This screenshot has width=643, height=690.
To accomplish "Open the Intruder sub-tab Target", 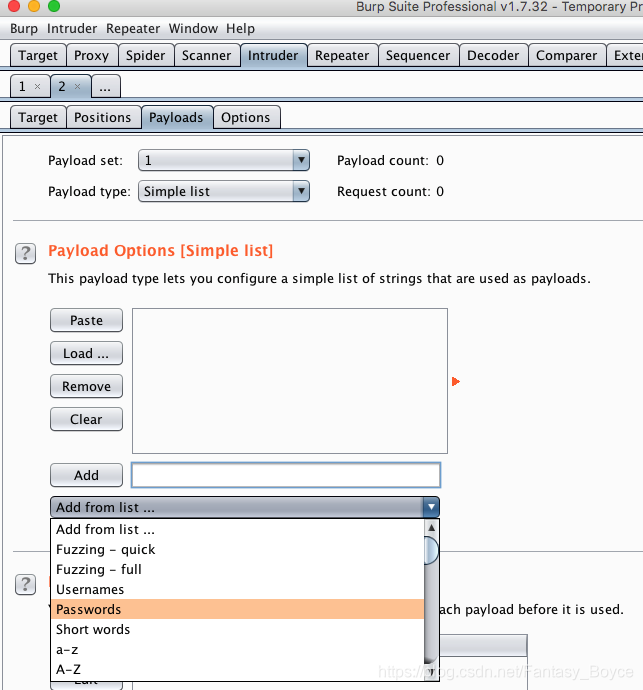I will click(x=38, y=117).
